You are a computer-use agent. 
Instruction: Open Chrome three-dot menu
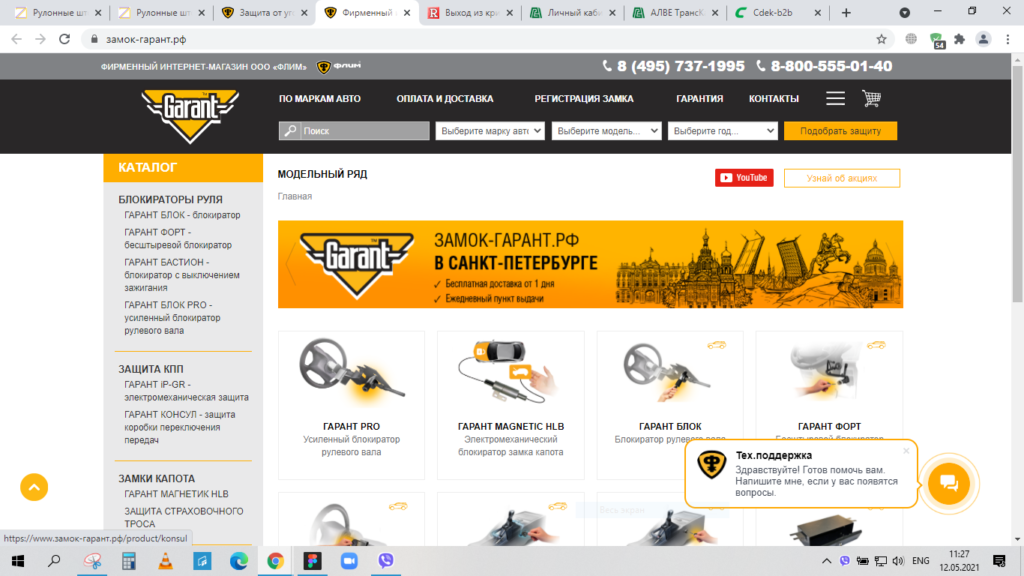[1008, 39]
